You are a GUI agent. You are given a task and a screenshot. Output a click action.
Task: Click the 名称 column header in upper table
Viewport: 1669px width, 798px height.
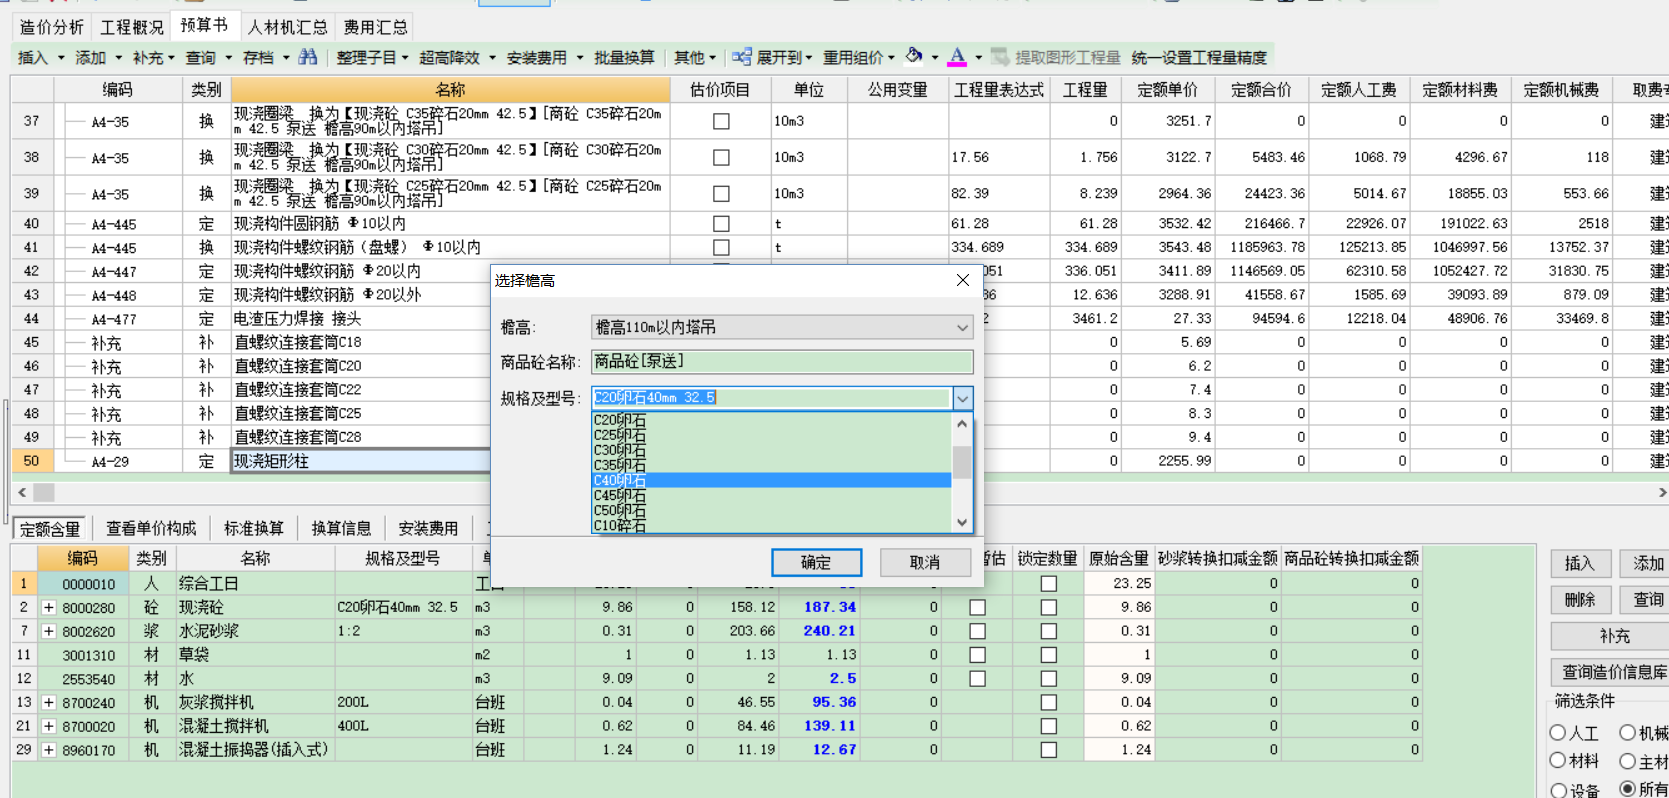click(x=450, y=89)
